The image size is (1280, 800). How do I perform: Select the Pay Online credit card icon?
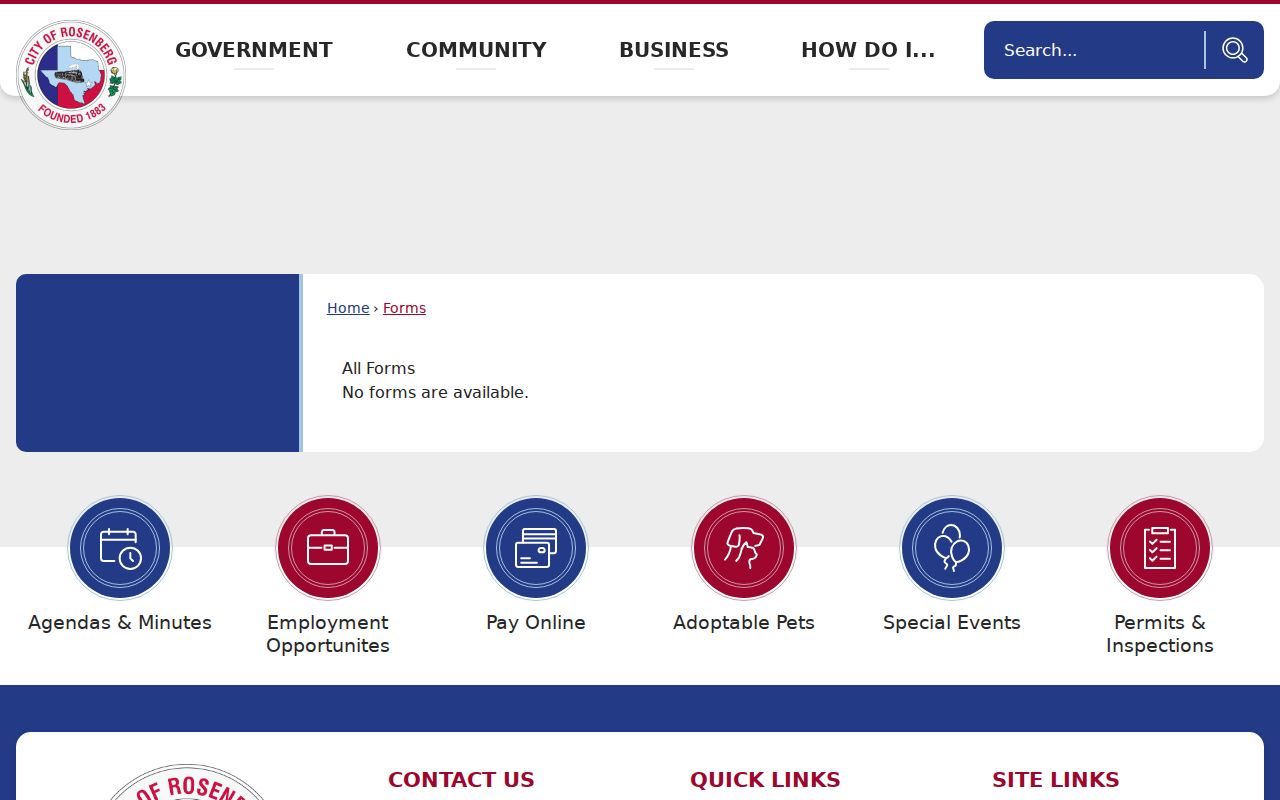pyautogui.click(x=536, y=548)
